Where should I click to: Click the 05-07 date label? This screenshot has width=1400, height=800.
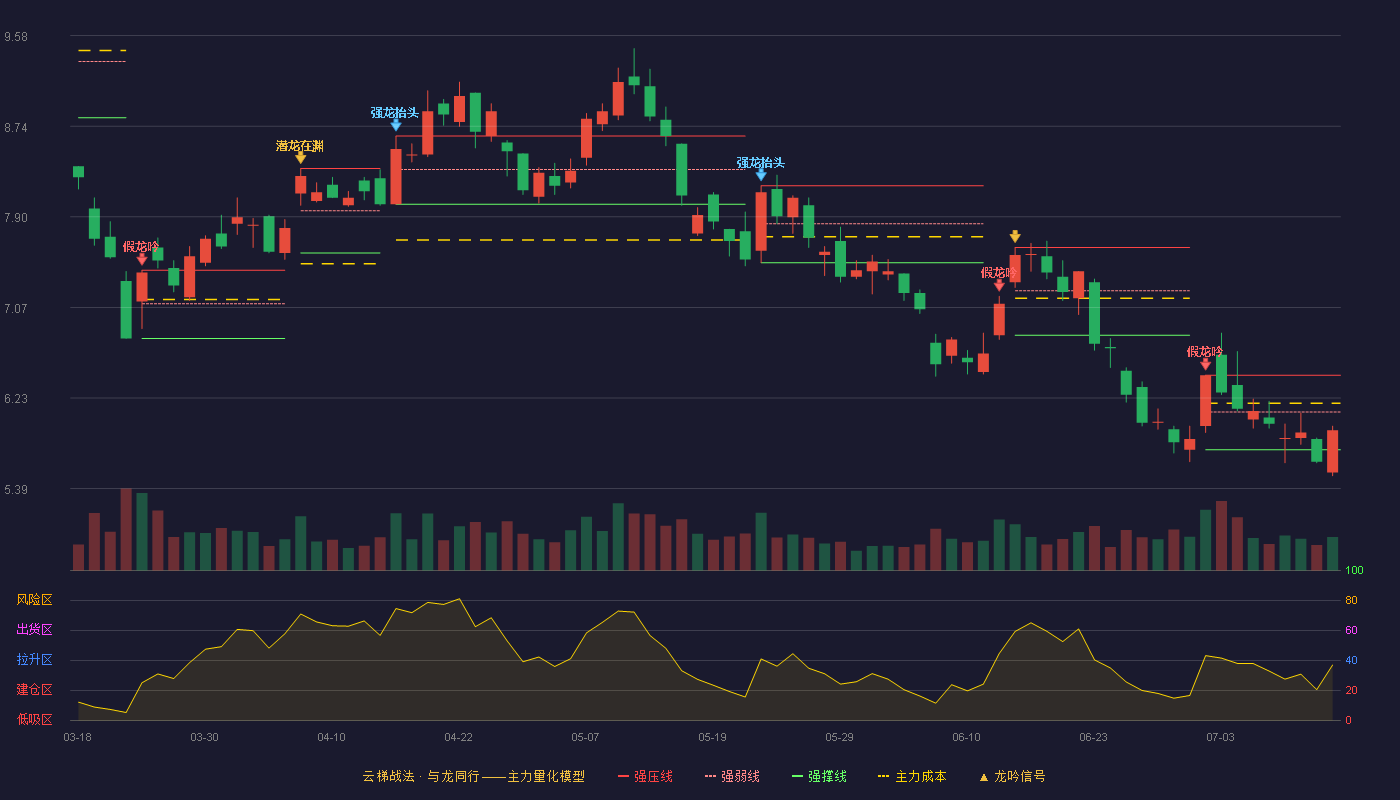[585, 737]
